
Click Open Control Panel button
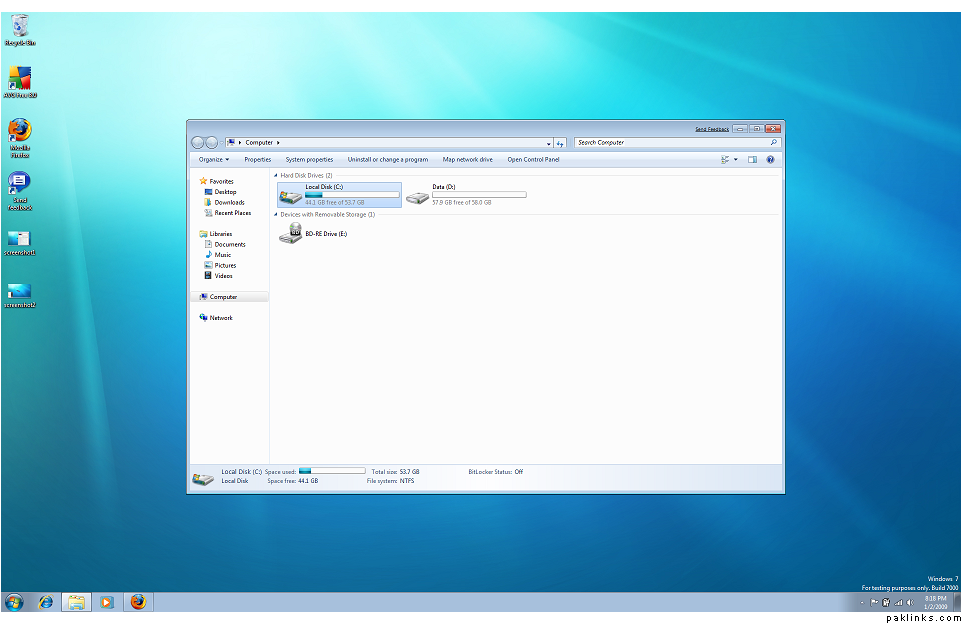point(533,159)
